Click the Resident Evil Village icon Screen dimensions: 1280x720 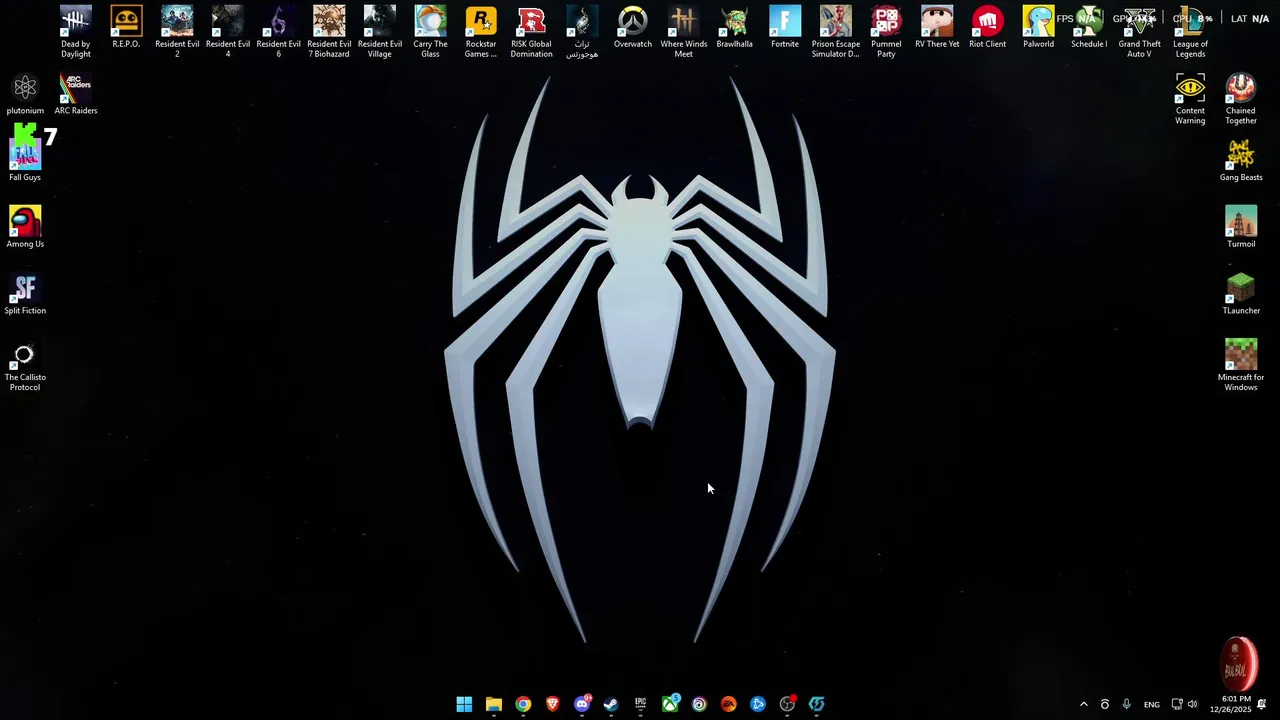tap(380, 32)
